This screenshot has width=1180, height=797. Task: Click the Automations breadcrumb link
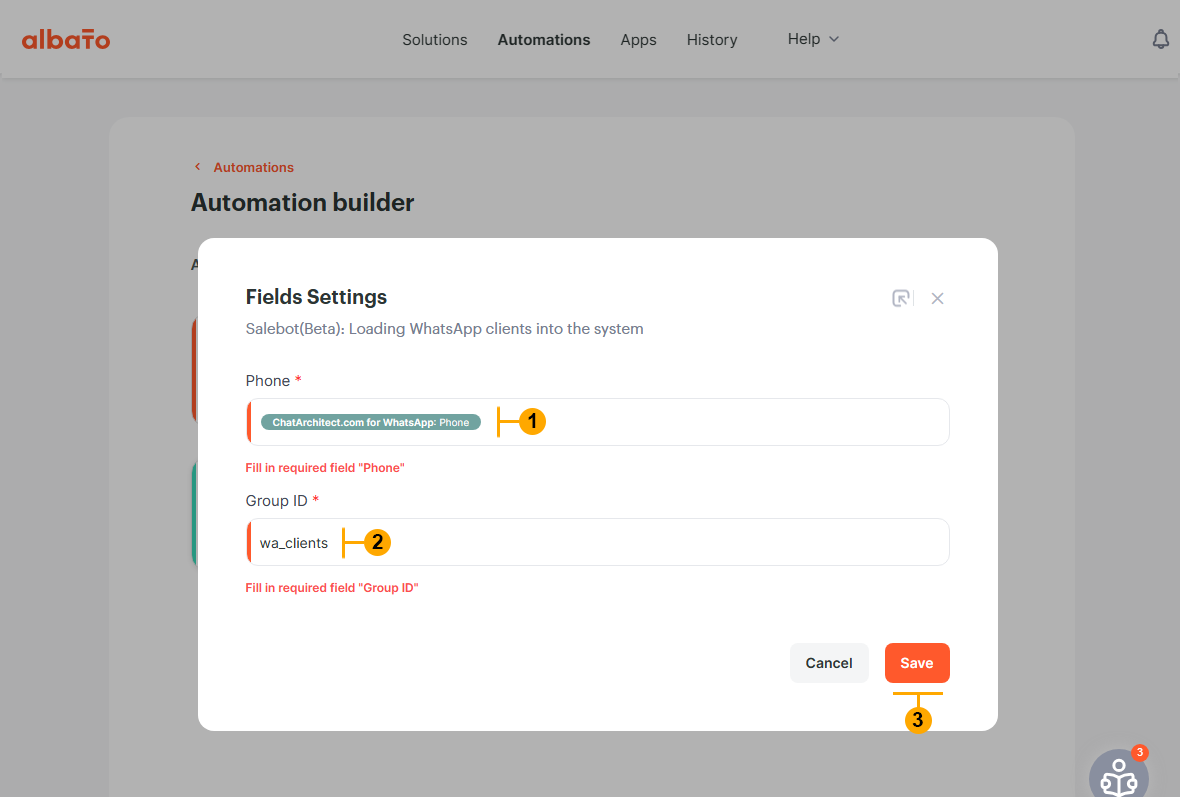pos(254,167)
